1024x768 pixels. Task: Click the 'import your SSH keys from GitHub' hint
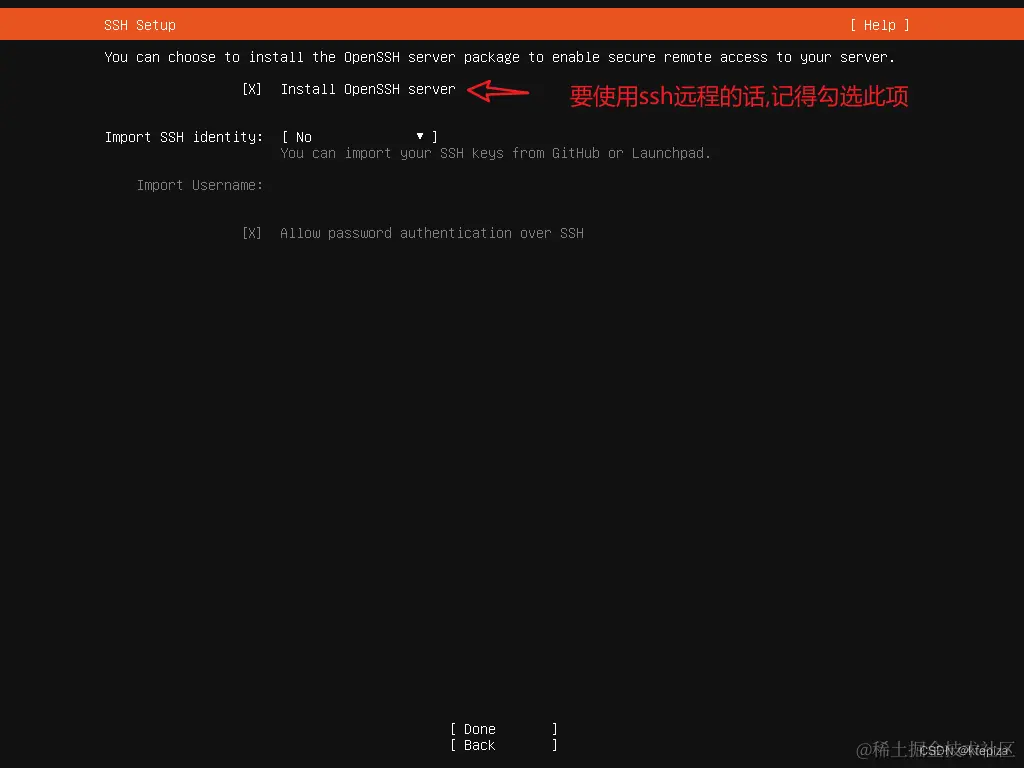pos(495,153)
